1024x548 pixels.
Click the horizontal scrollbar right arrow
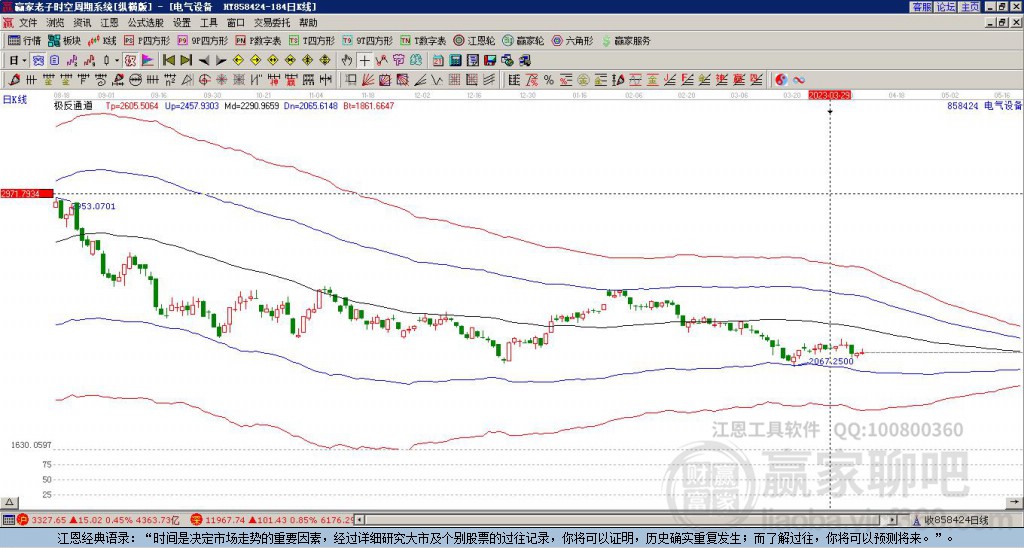(893, 521)
